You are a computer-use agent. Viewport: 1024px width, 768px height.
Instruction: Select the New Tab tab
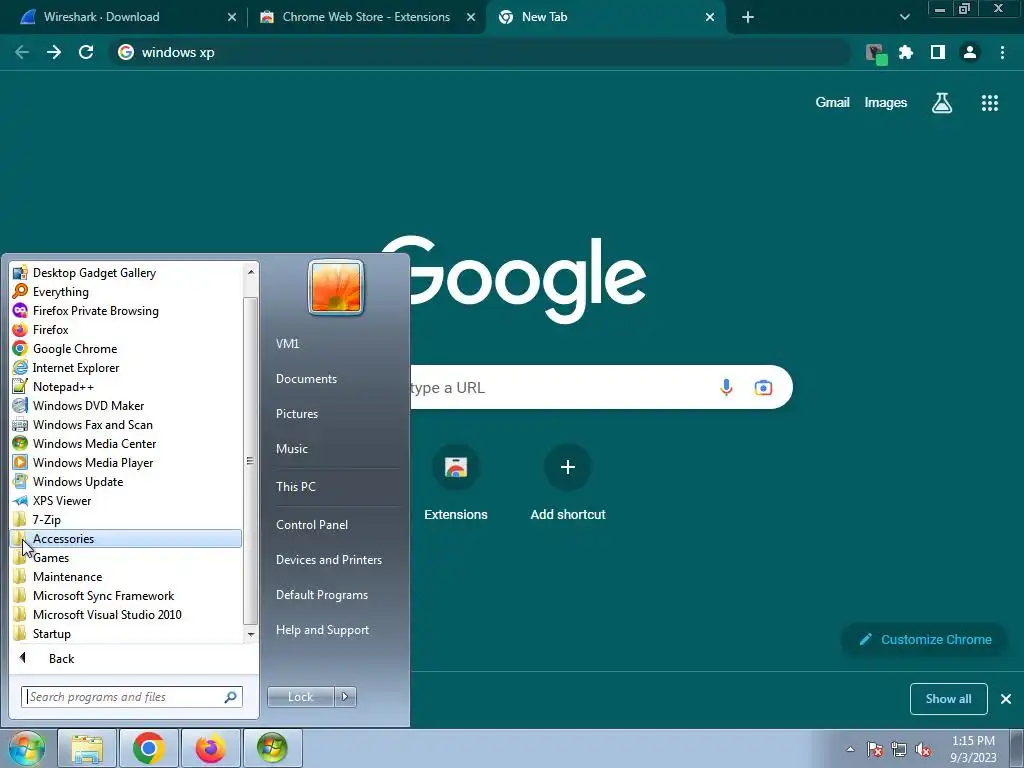point(605,17)
